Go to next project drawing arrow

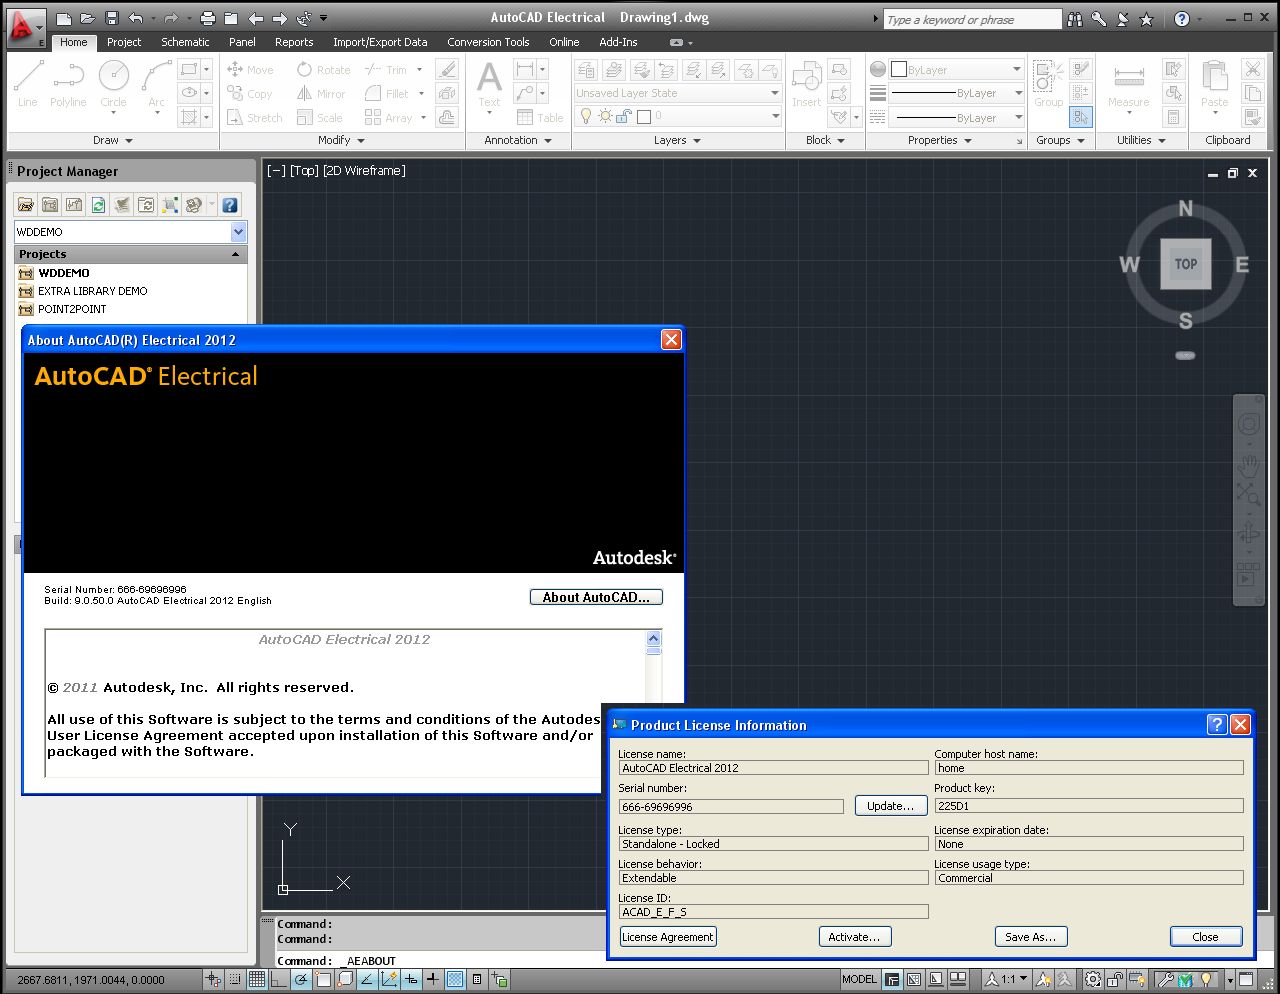[280, 18]
